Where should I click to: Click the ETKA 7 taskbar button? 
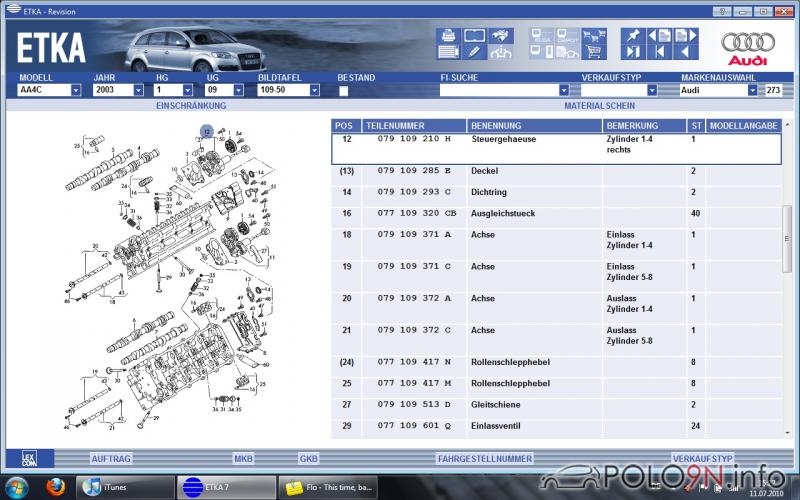(x=226, y=487)
